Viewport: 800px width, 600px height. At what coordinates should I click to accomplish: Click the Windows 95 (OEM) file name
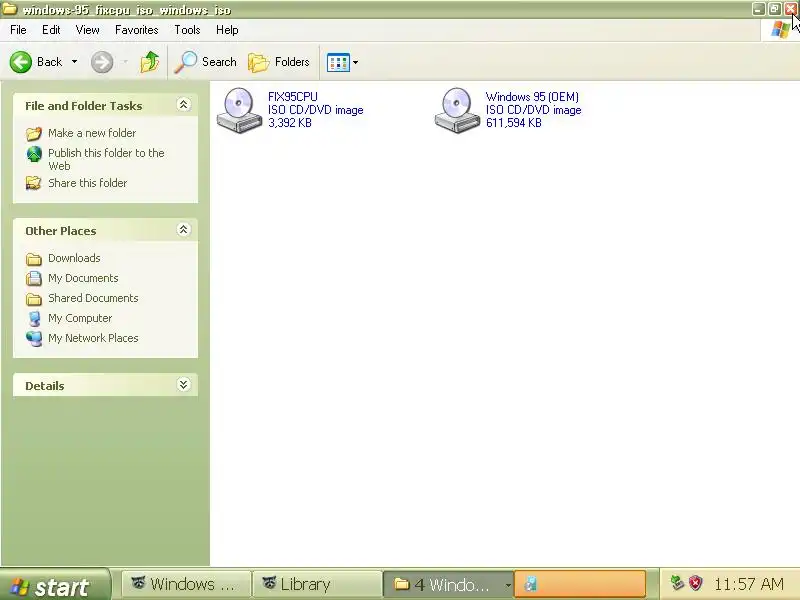(532, 97)
